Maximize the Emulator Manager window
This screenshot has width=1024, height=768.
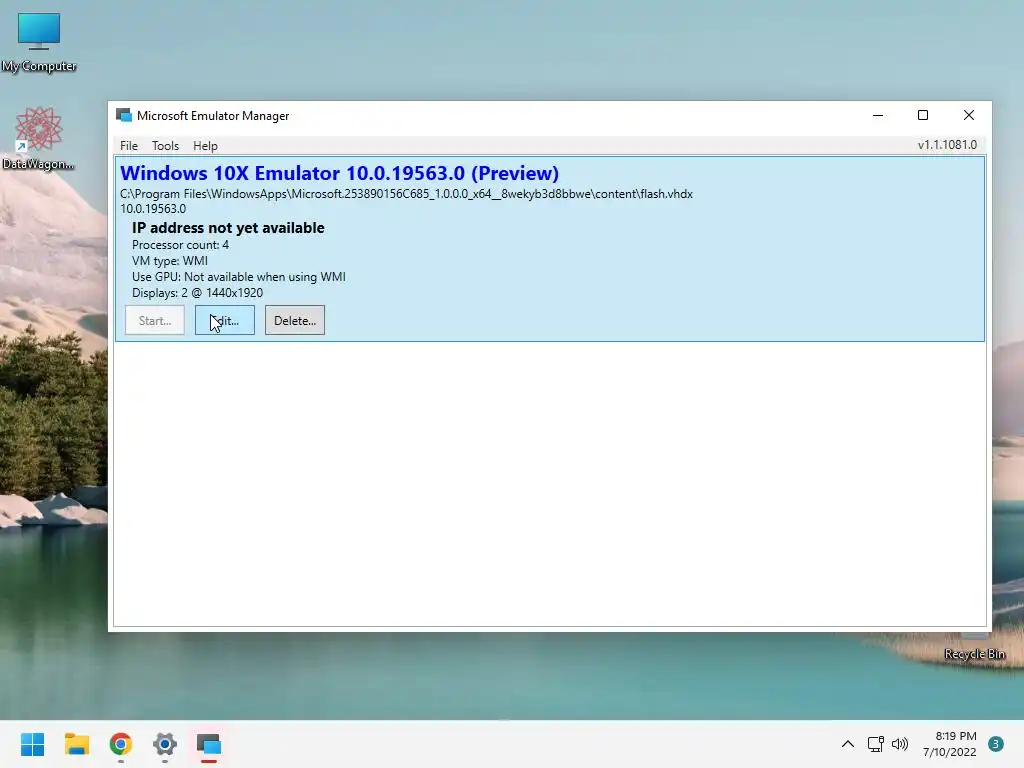coord(923,116)
